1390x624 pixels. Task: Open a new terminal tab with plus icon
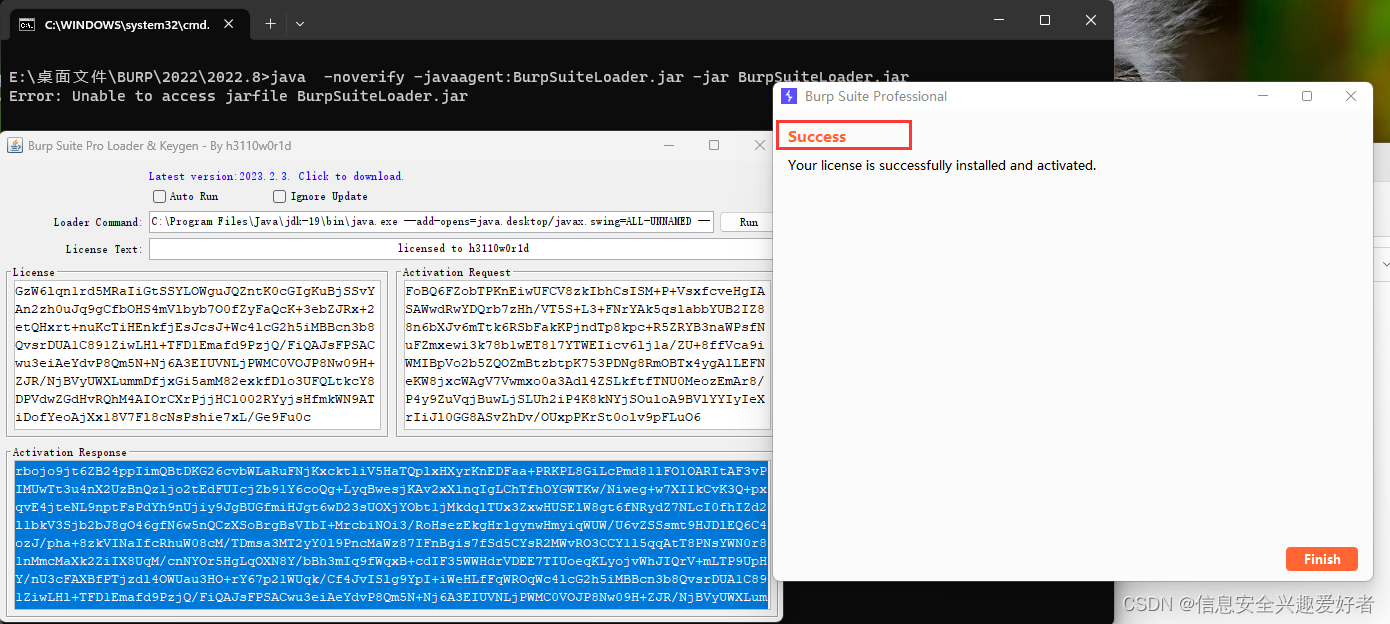pos(270,23)
